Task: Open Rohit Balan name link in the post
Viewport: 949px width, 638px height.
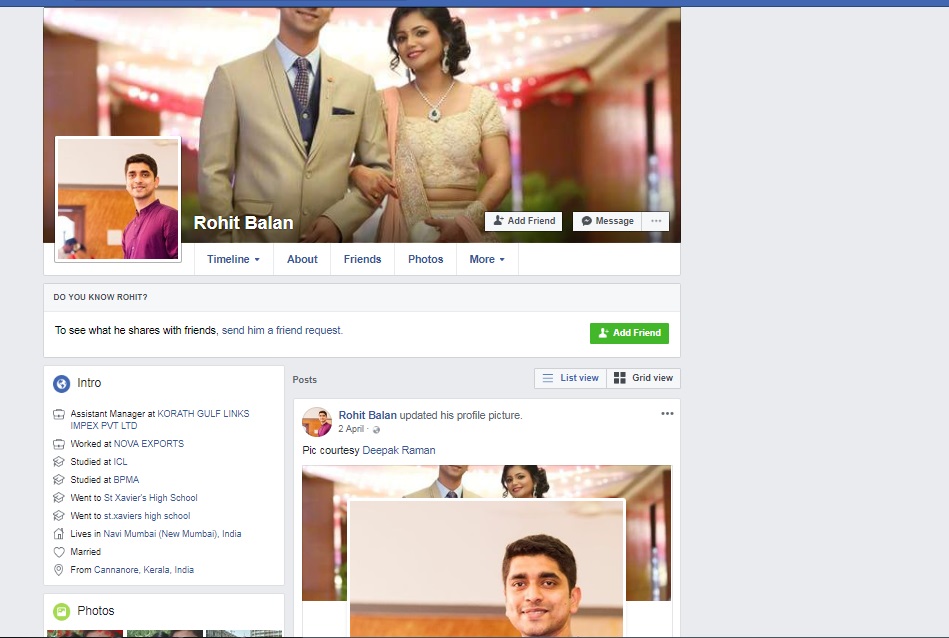Action: (x=367, y=415)
